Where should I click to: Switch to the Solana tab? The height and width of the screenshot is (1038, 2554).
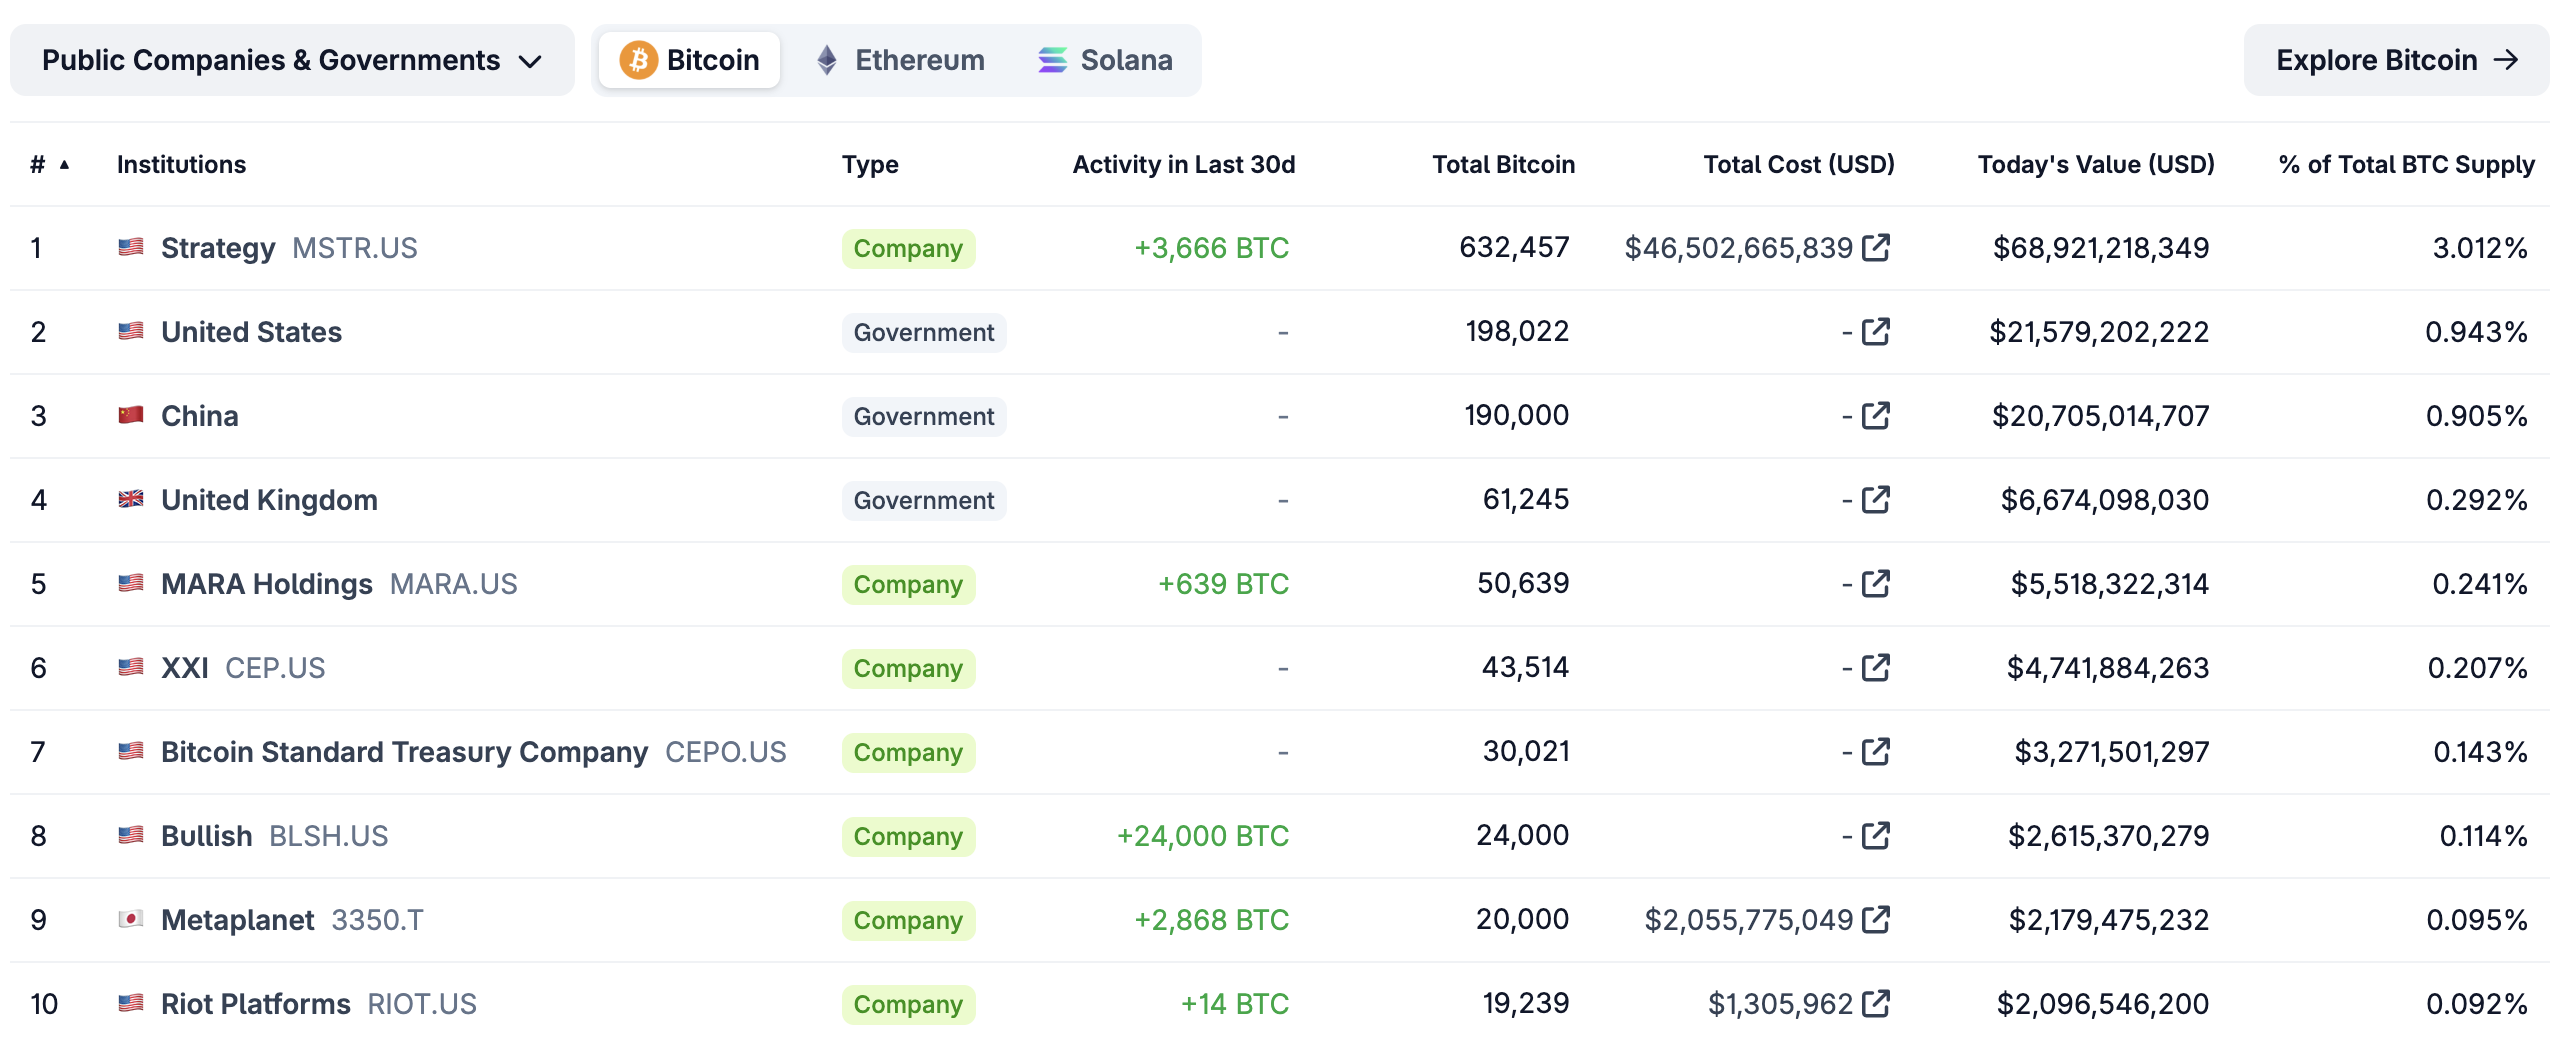coord(1105,60)
